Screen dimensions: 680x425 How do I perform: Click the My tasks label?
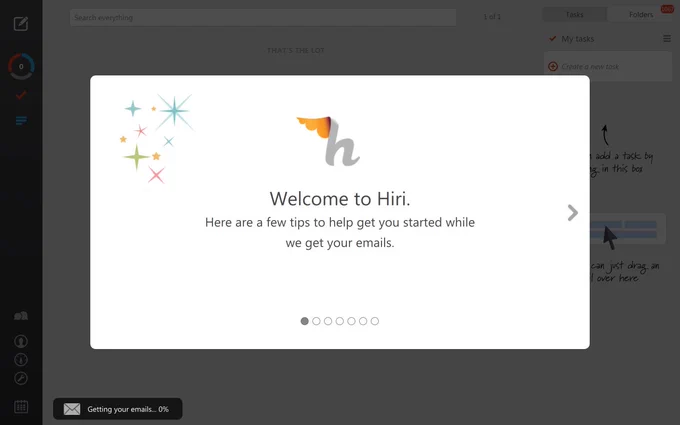tap(578, 39)
